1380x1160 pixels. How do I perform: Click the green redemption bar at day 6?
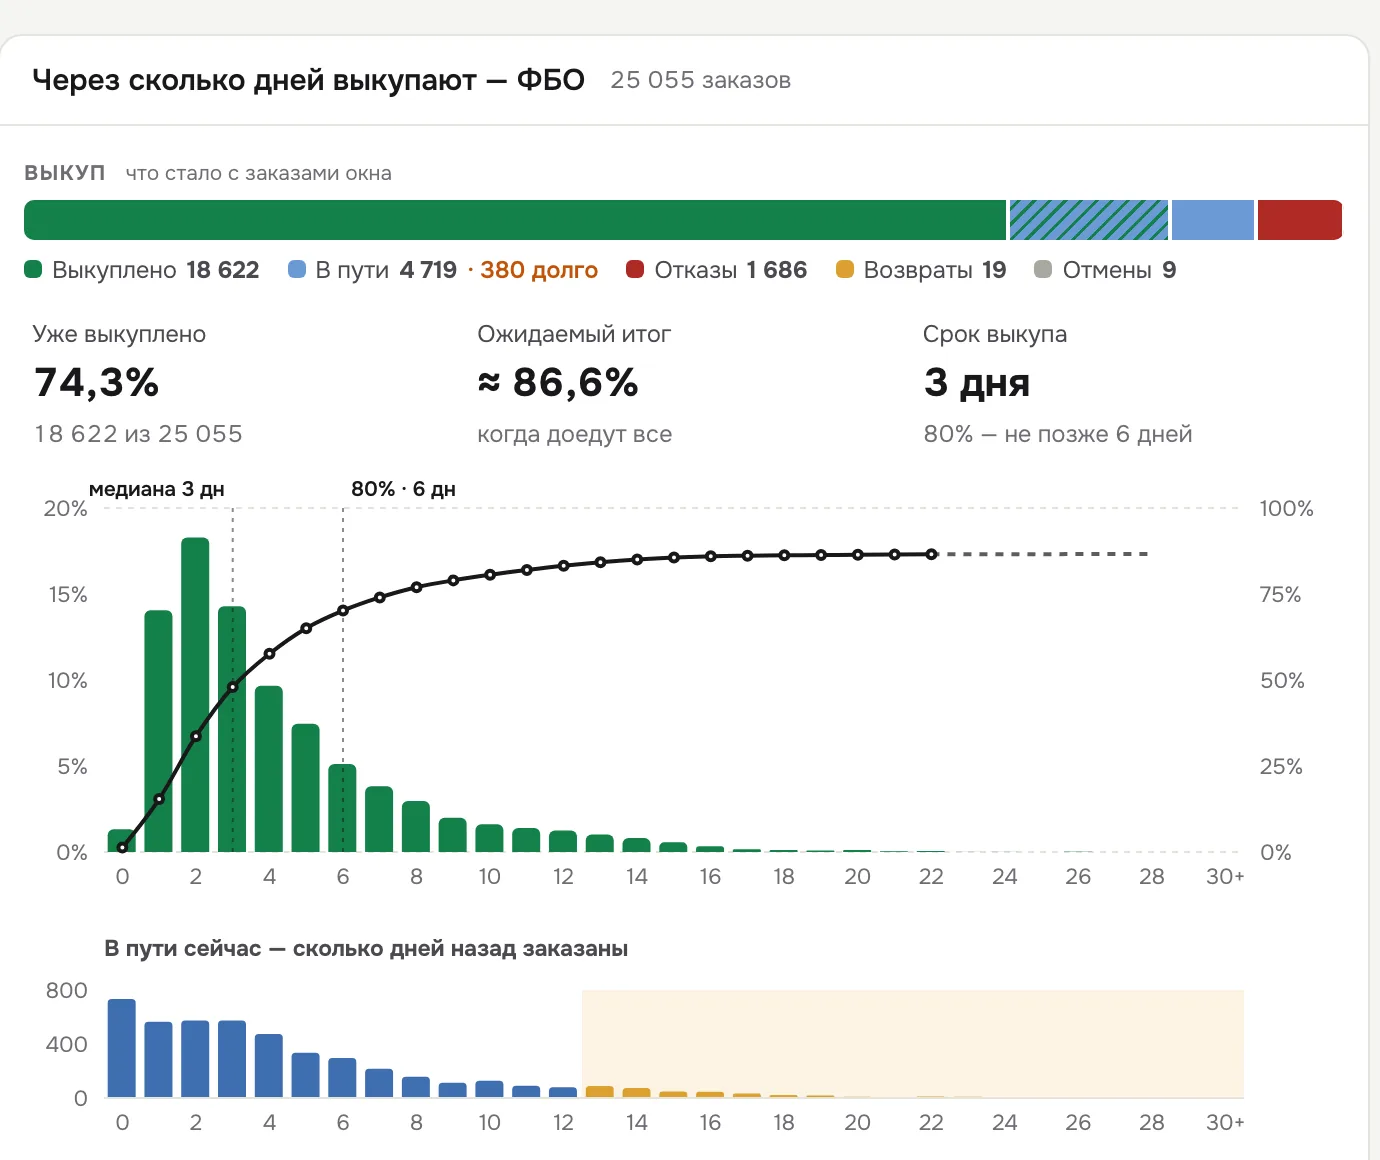click(343, 808)
